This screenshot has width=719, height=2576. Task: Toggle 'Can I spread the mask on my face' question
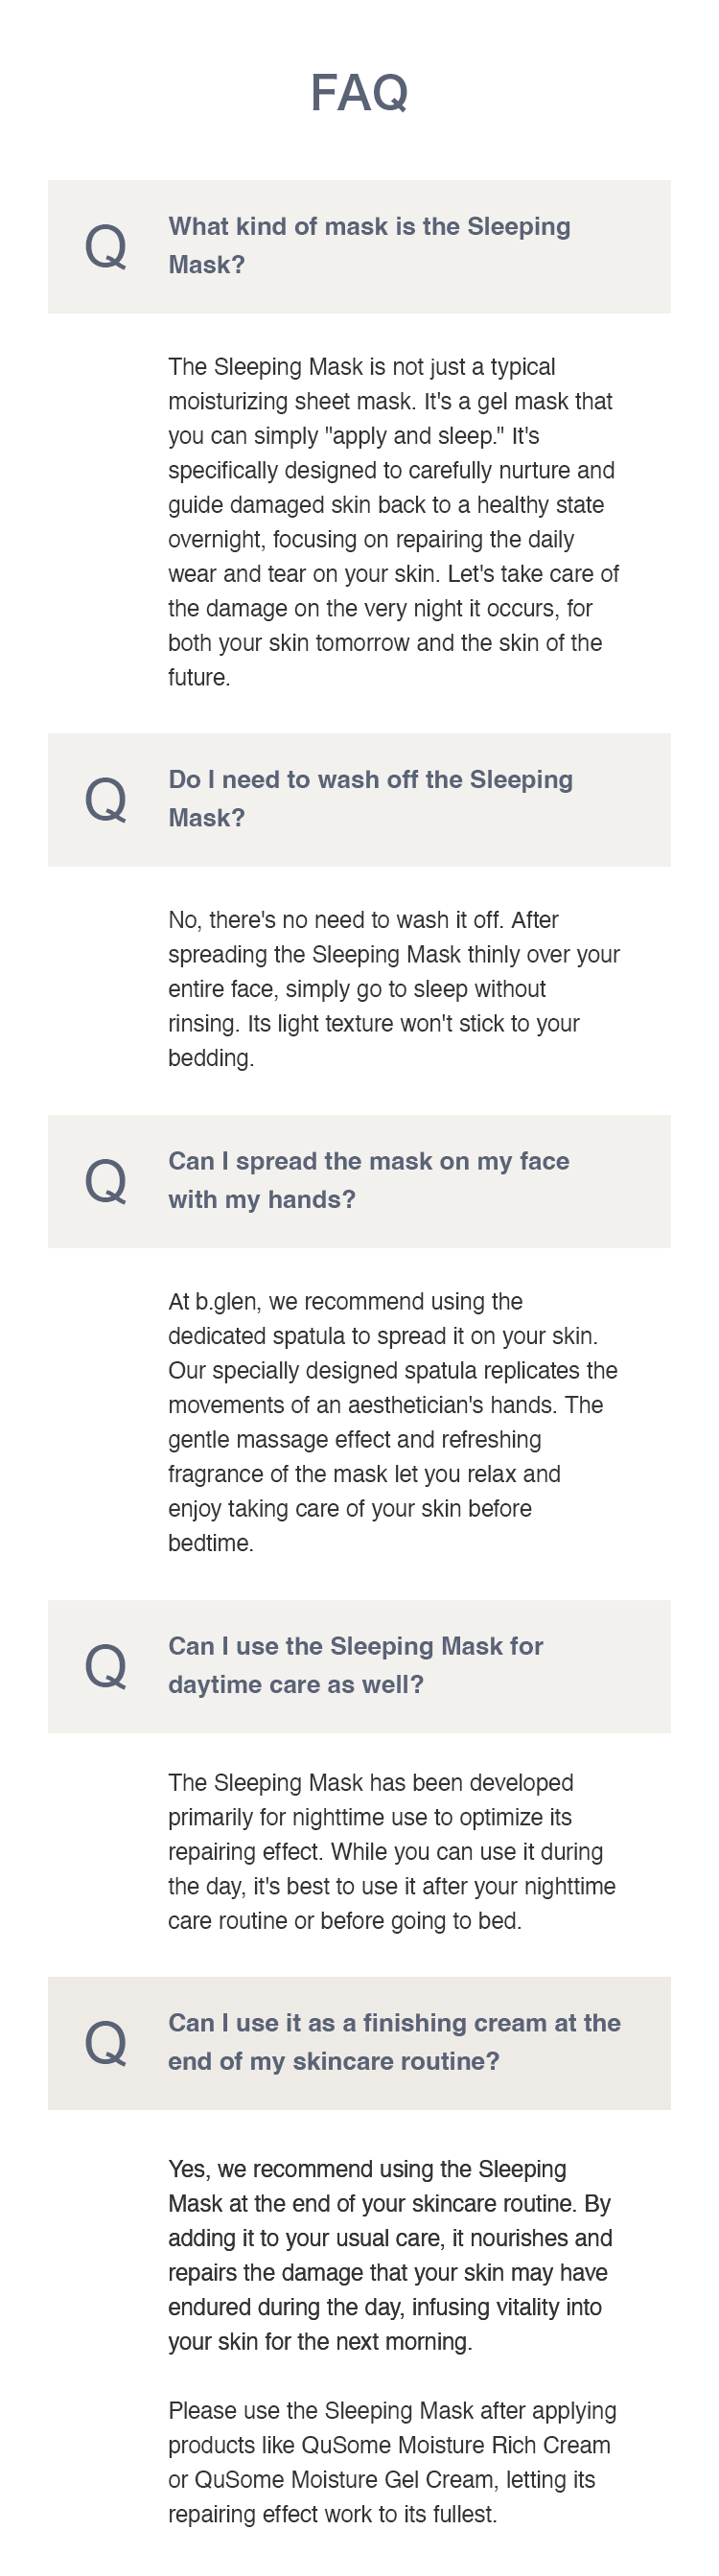359,1181
